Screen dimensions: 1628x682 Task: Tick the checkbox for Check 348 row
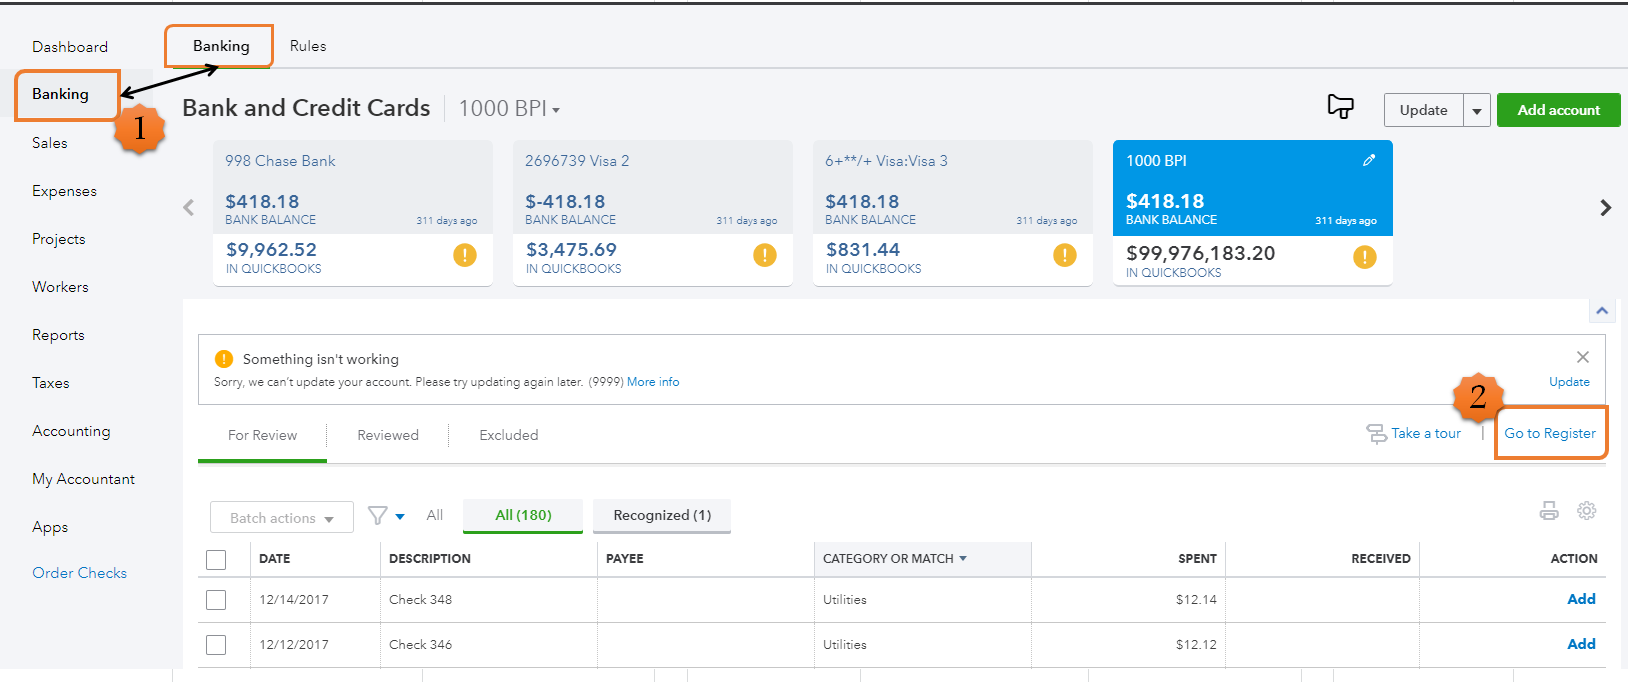tap(216, 600)
